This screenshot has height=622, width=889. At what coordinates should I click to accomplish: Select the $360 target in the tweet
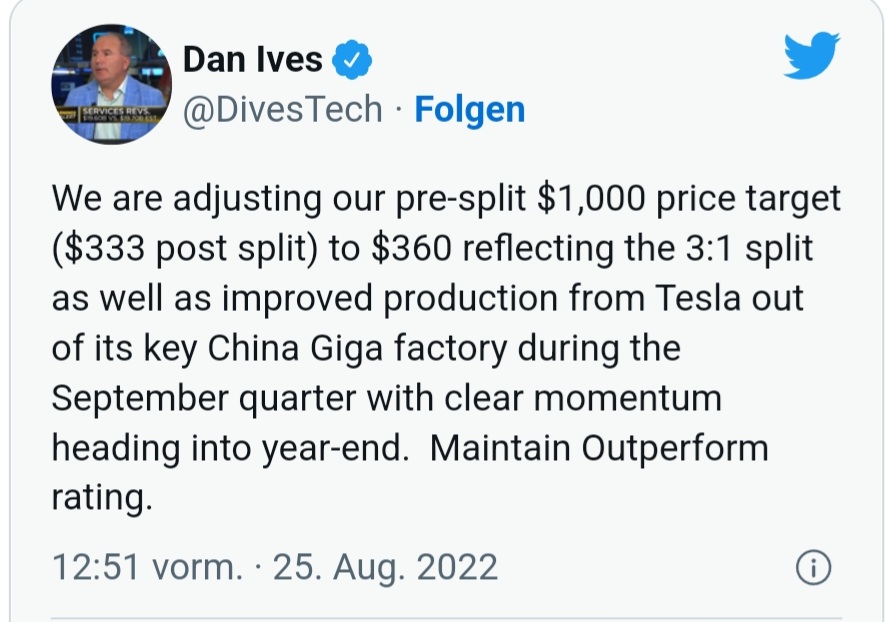point(412,248)
